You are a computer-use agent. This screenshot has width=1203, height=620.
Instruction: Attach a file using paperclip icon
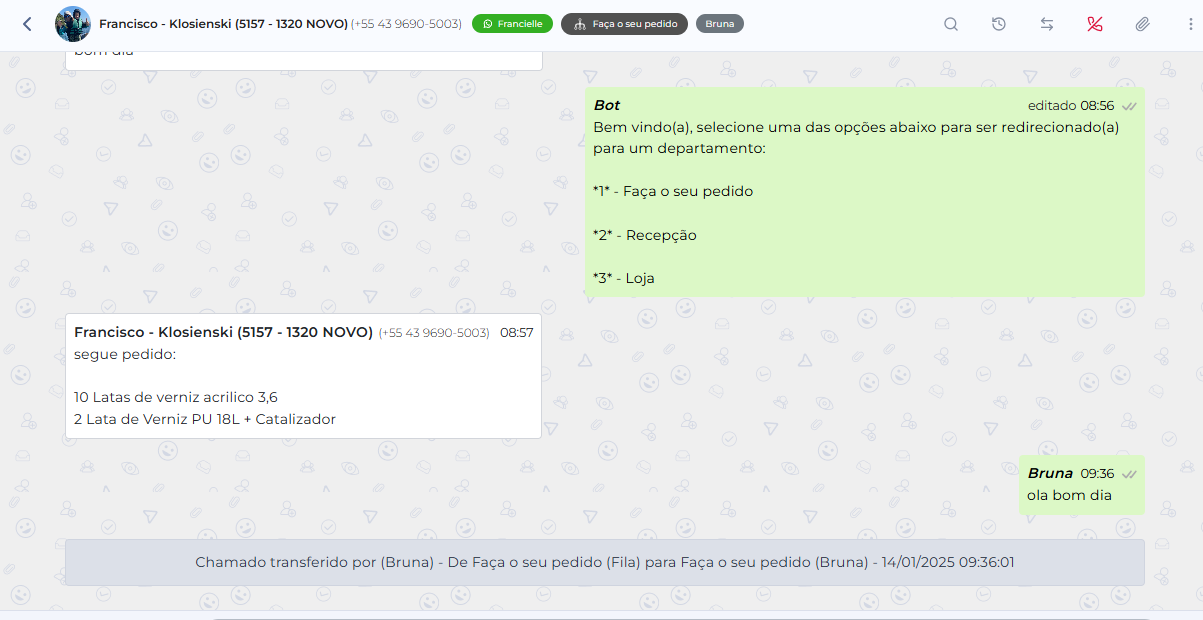pyautogui.click(x=1142, y=24)
